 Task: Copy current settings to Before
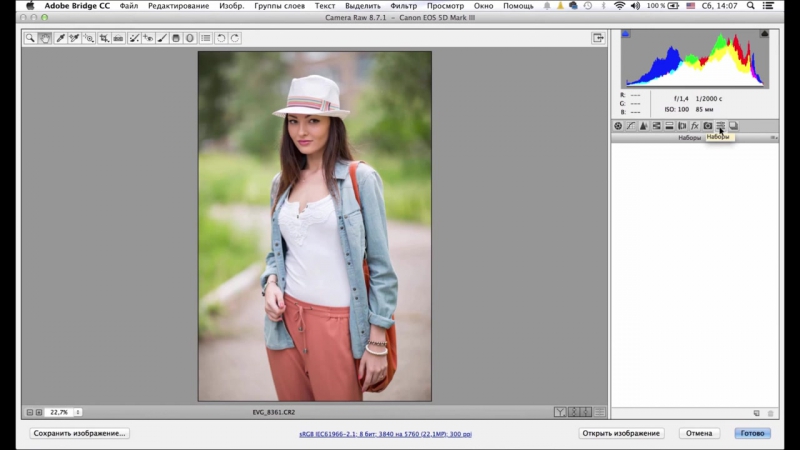click(586, 412)
